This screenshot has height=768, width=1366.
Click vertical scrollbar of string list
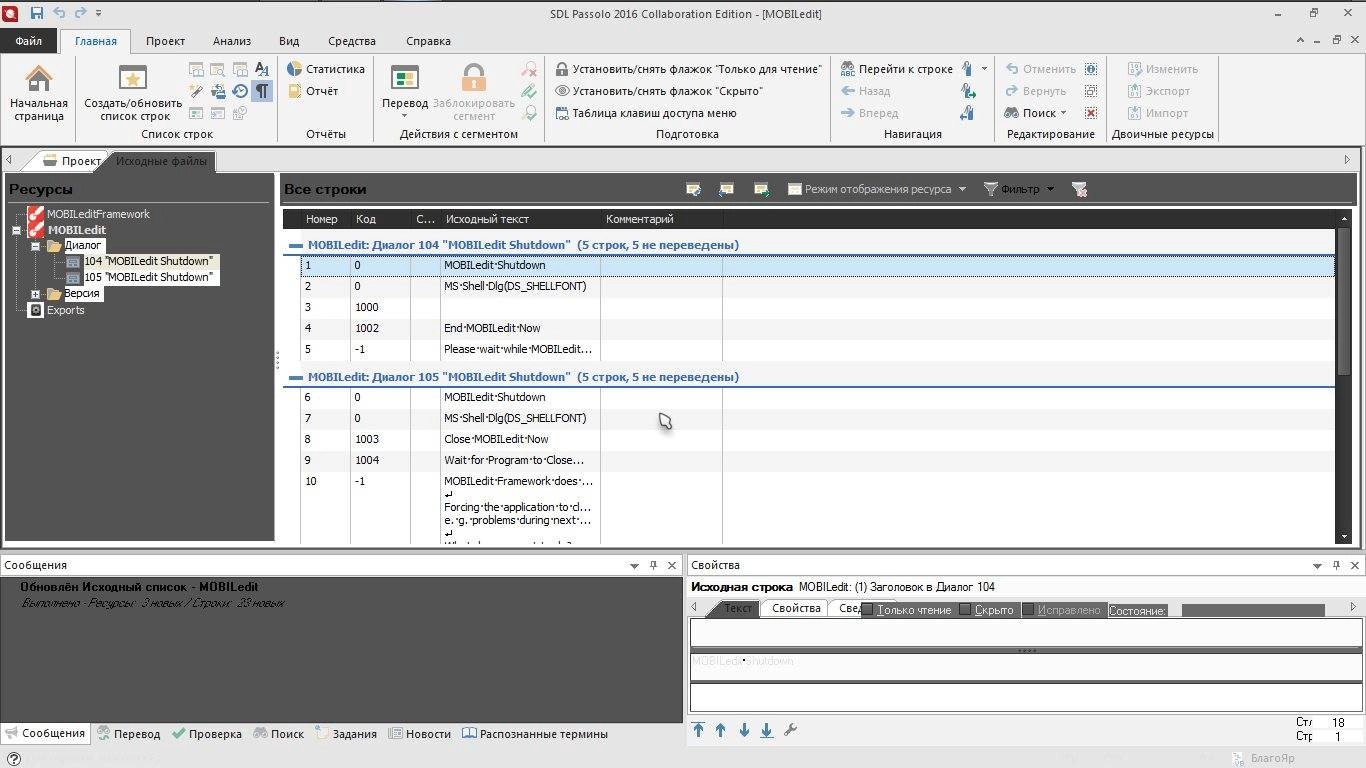click(x=1345, y=301)
